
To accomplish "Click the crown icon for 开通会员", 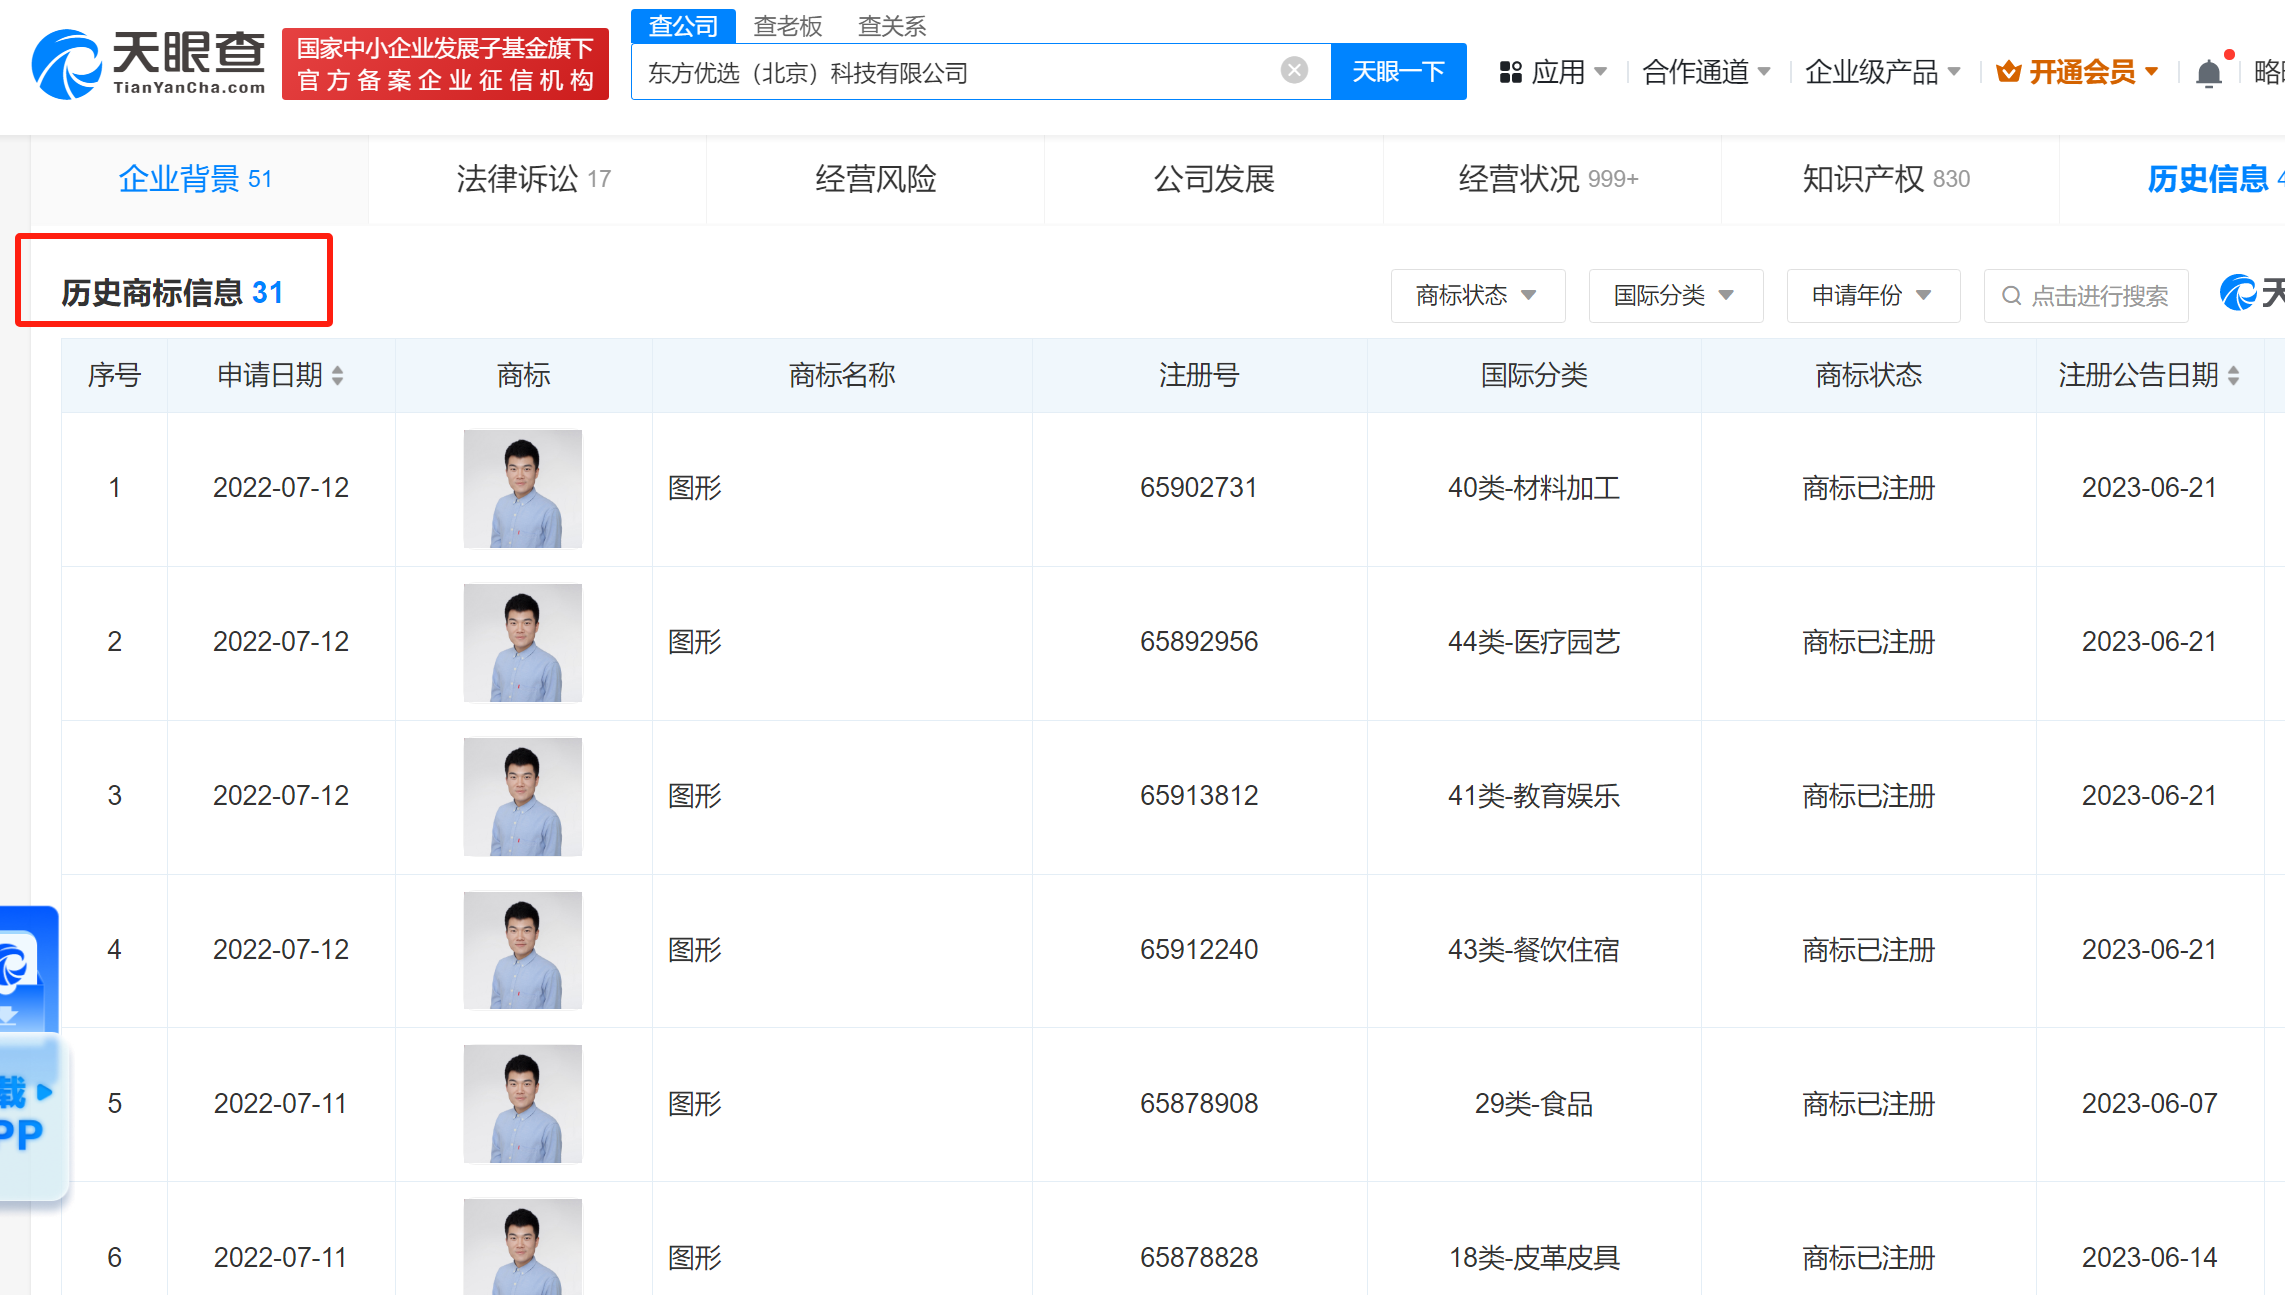I will [x=2008, y=72].
